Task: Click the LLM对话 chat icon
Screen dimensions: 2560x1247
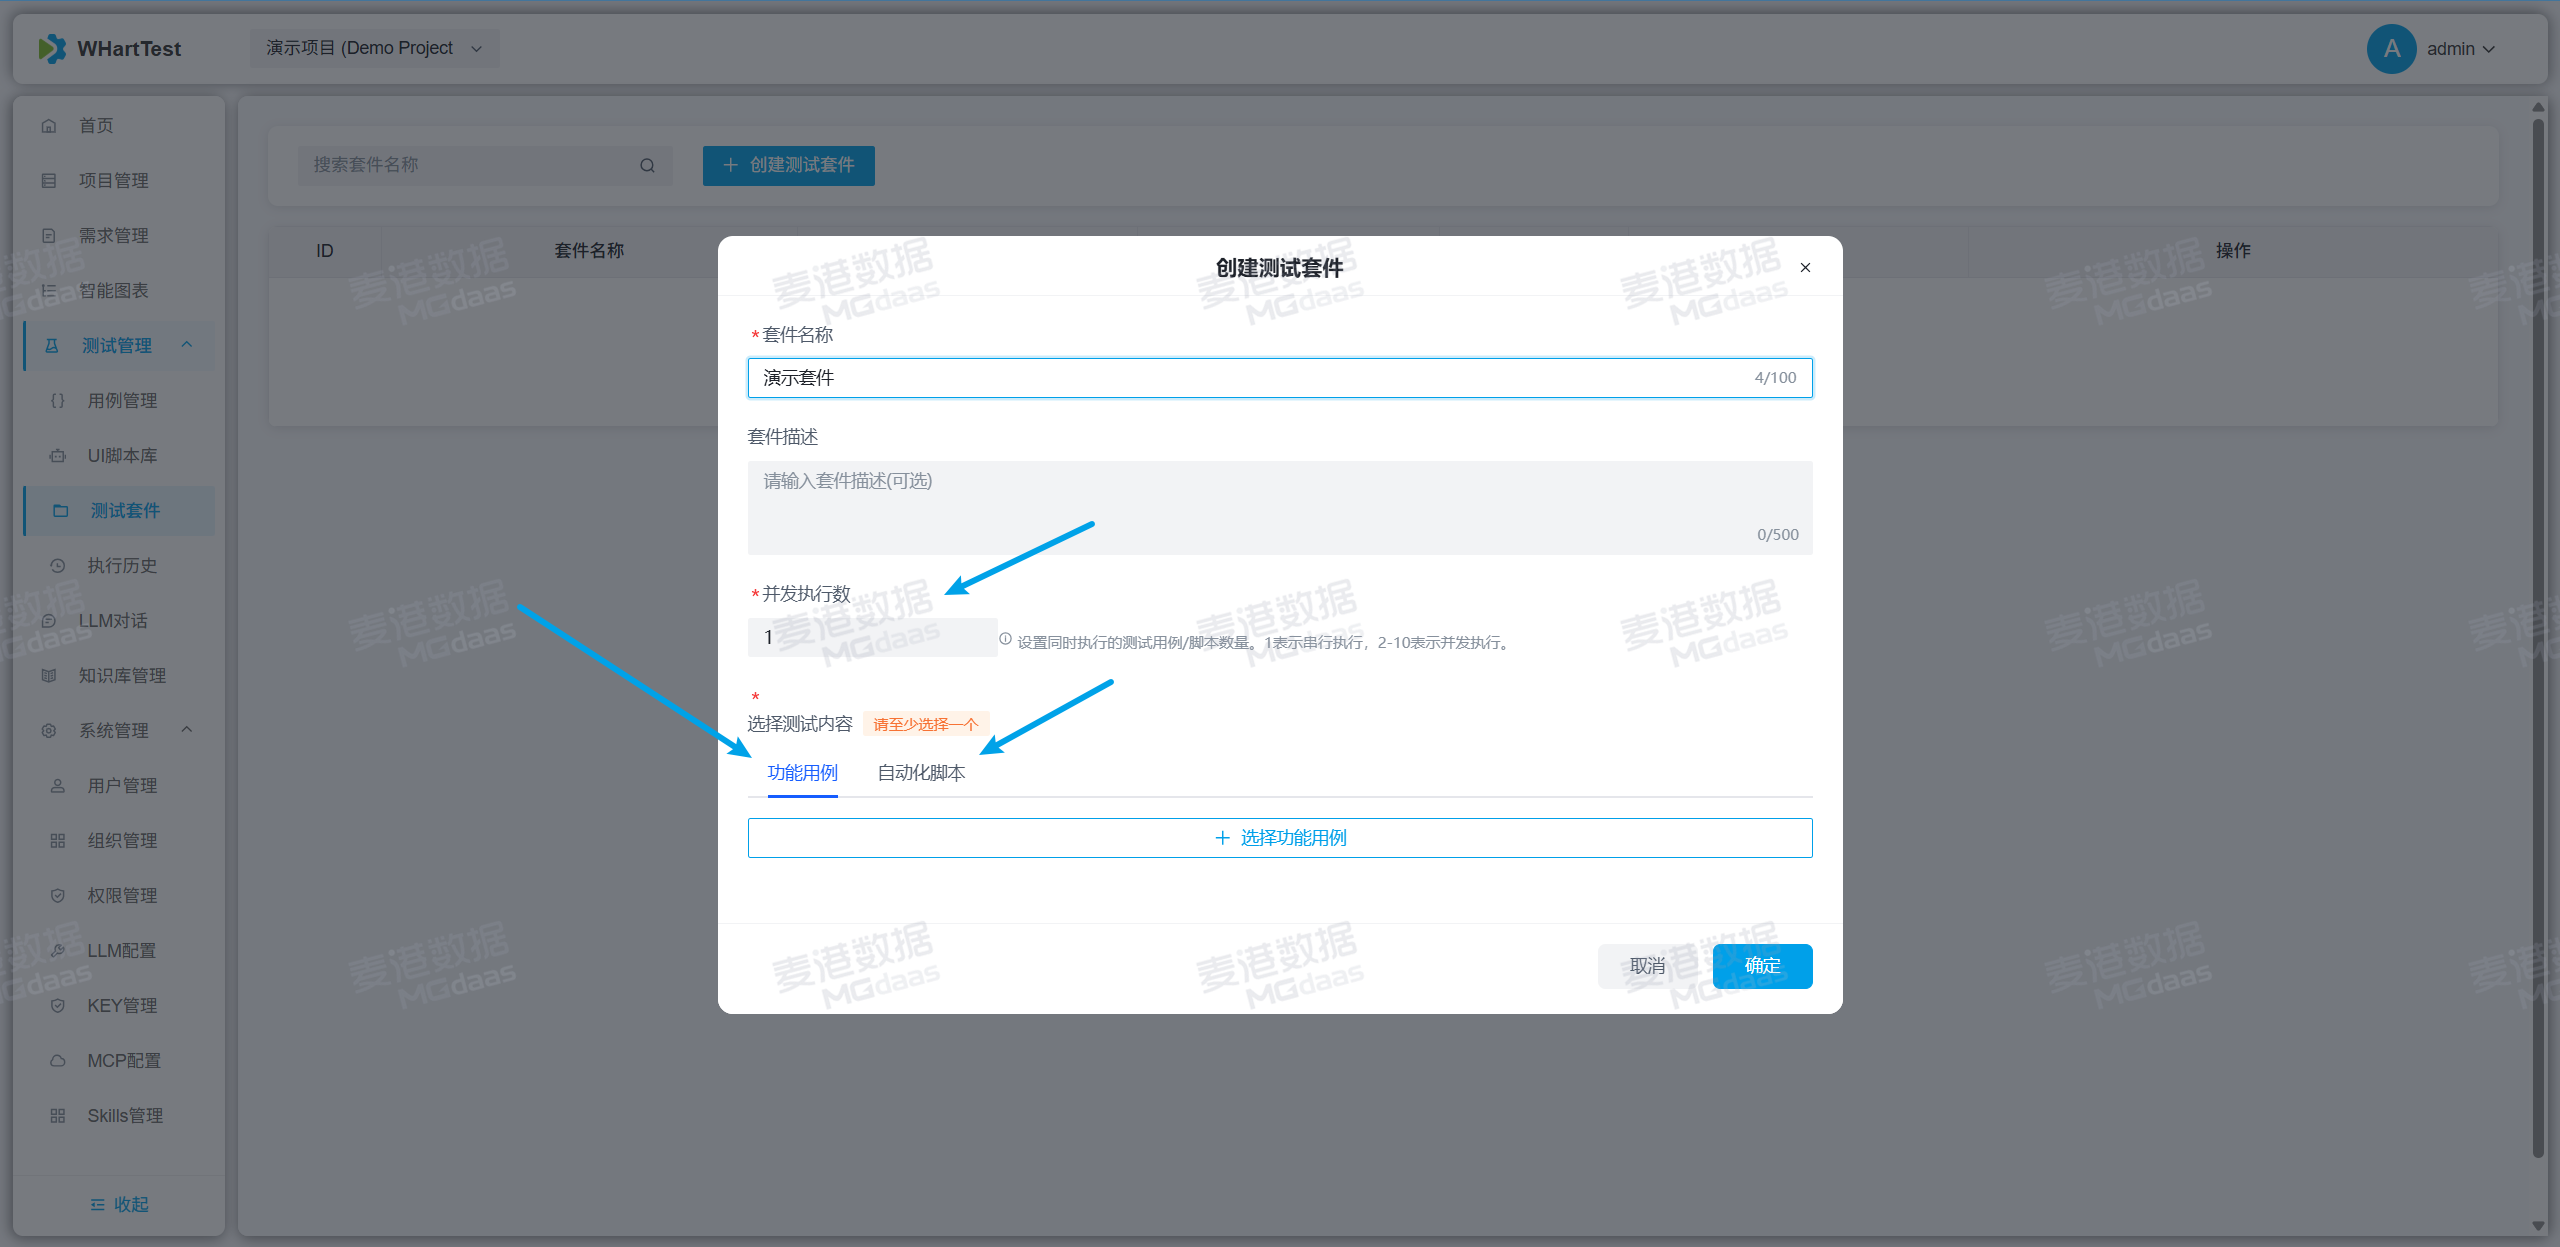Action: pyautogui.click(x=49, y=621)
